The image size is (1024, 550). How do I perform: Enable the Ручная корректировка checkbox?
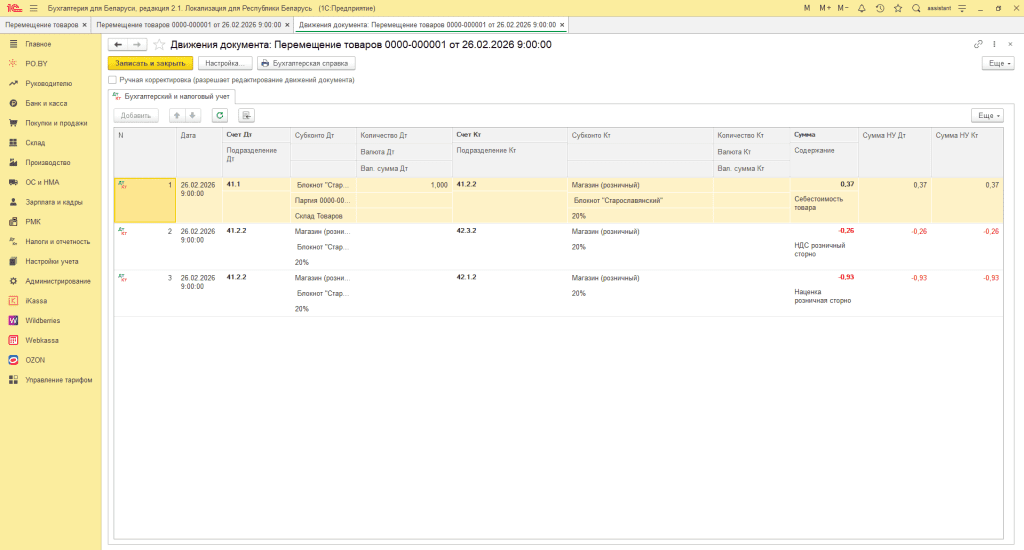[x=113, y=79]
